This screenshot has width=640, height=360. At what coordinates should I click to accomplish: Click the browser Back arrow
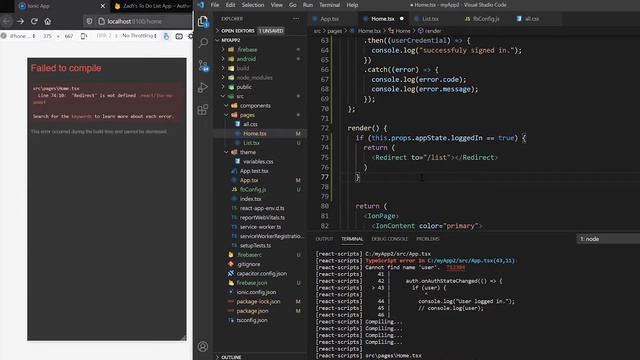tap(7, 21)
